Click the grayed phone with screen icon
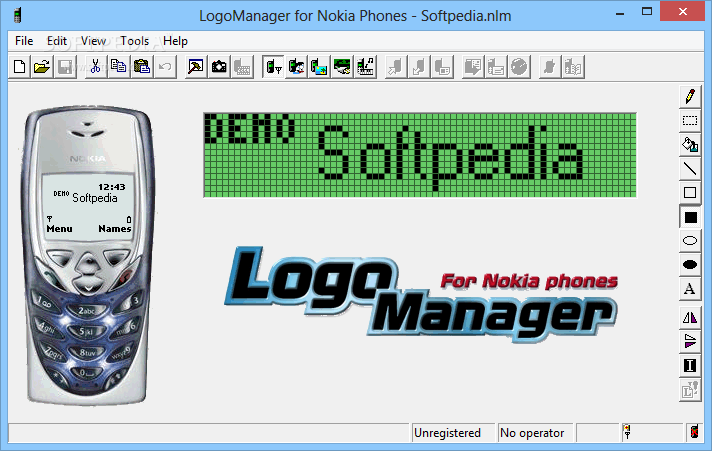This screenshot has height=451, width=712. (x=442, y=67)
